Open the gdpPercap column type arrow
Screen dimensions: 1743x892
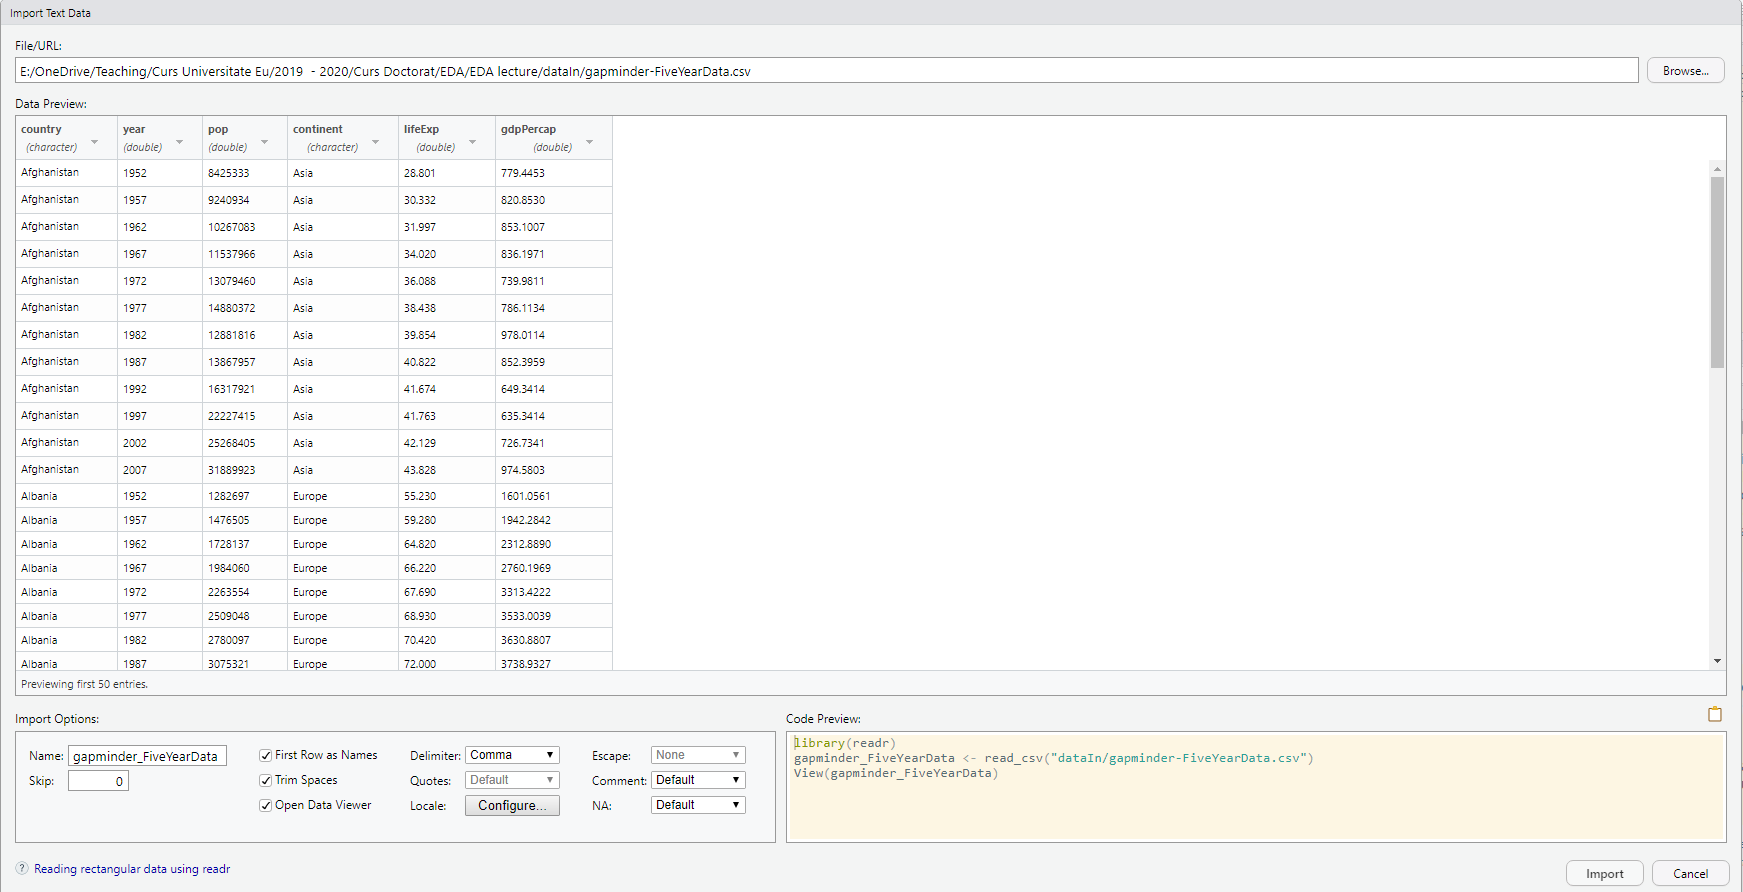coord(589,142)
